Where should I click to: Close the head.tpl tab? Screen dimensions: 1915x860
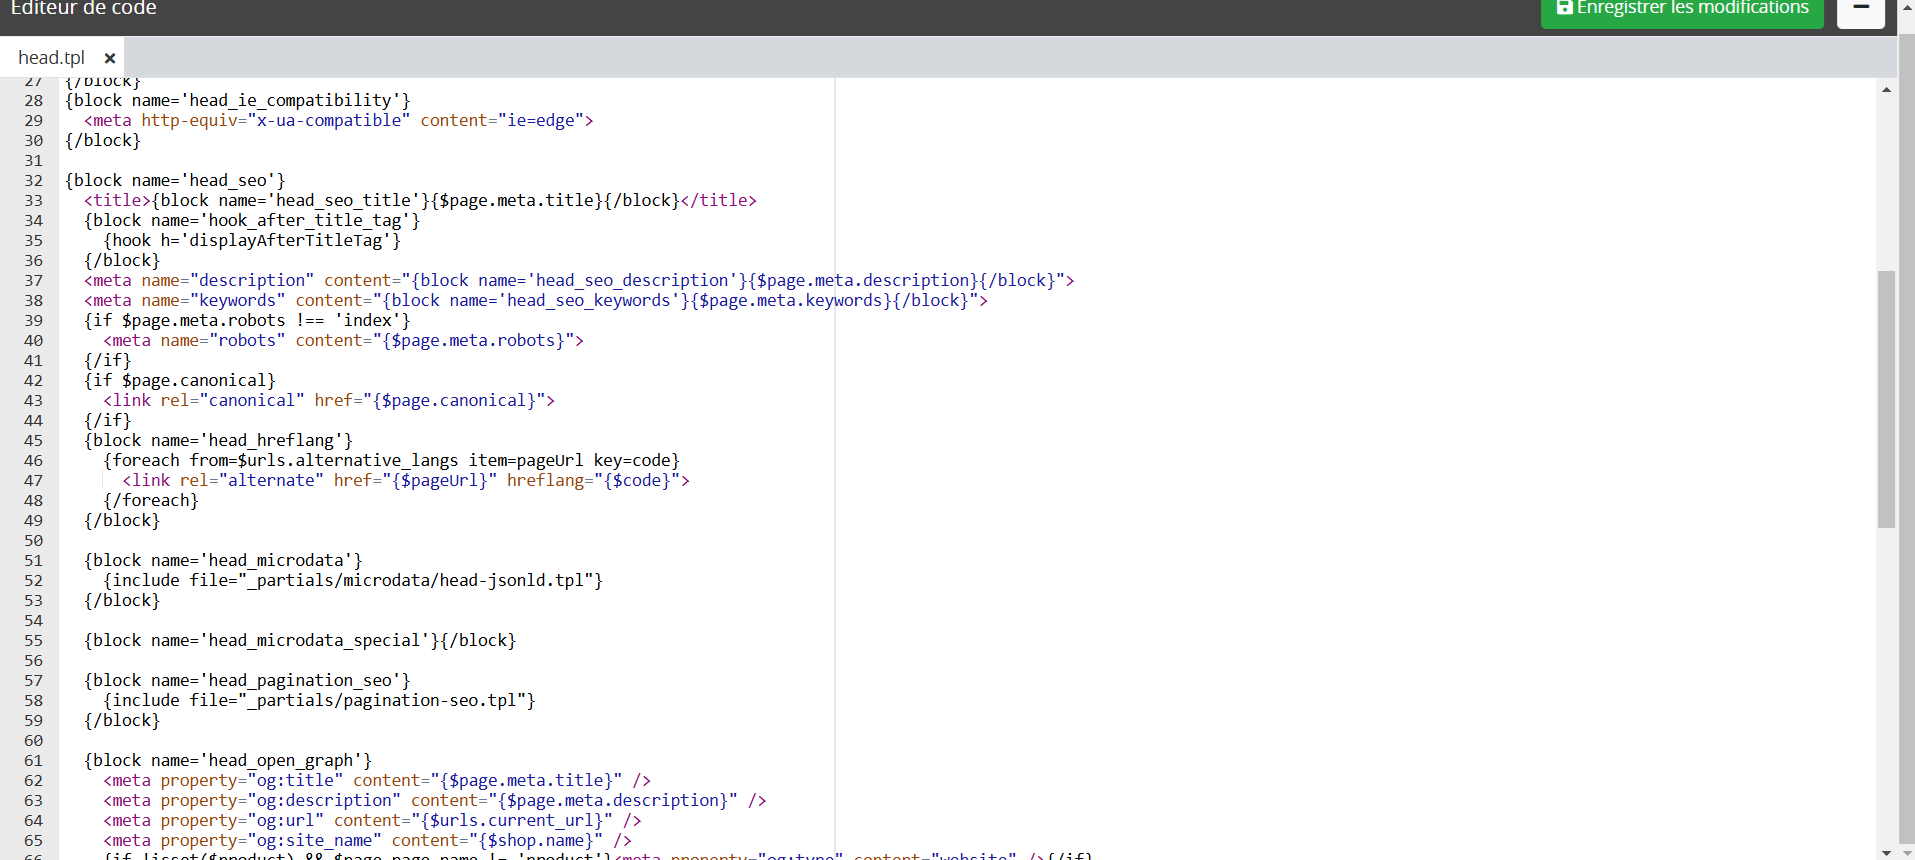pyautogui.click(x=110, y=58)
